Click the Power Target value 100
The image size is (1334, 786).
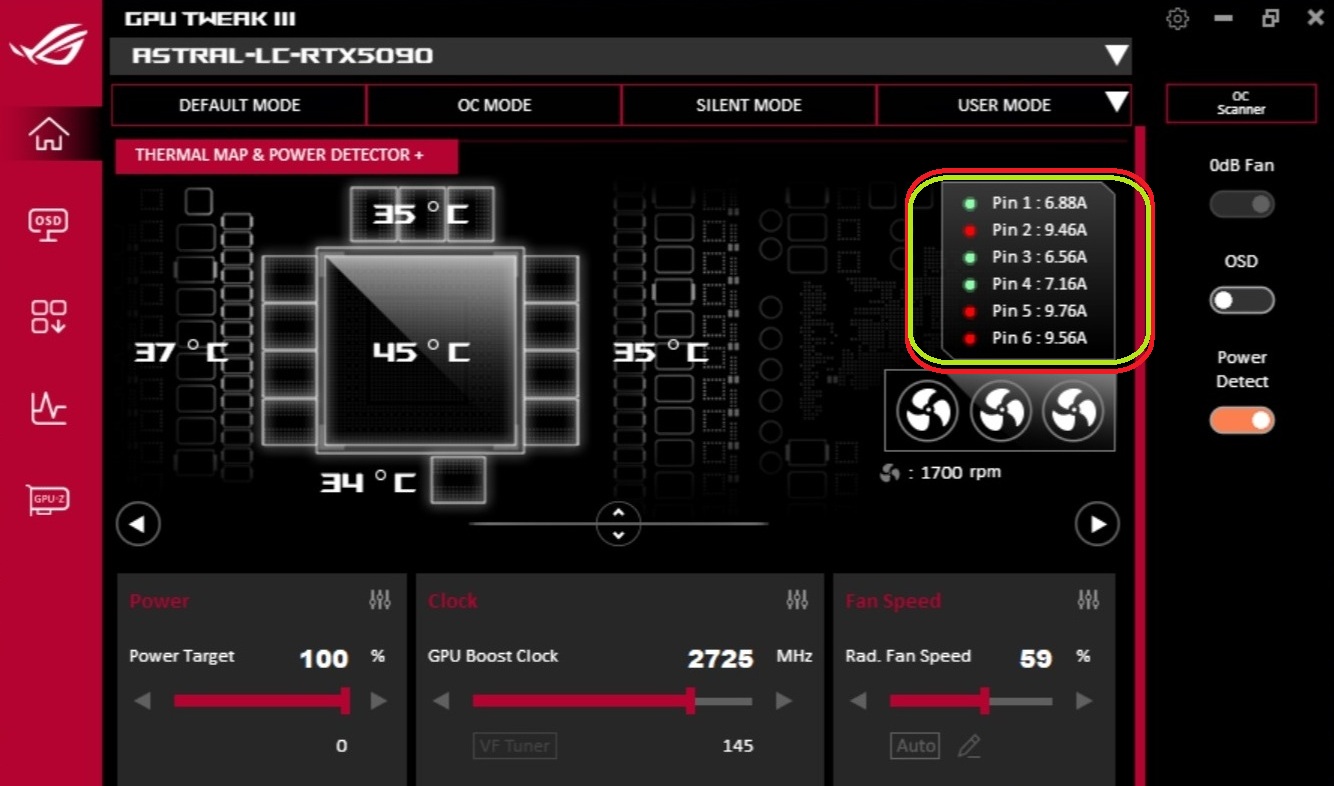(324, 659)
